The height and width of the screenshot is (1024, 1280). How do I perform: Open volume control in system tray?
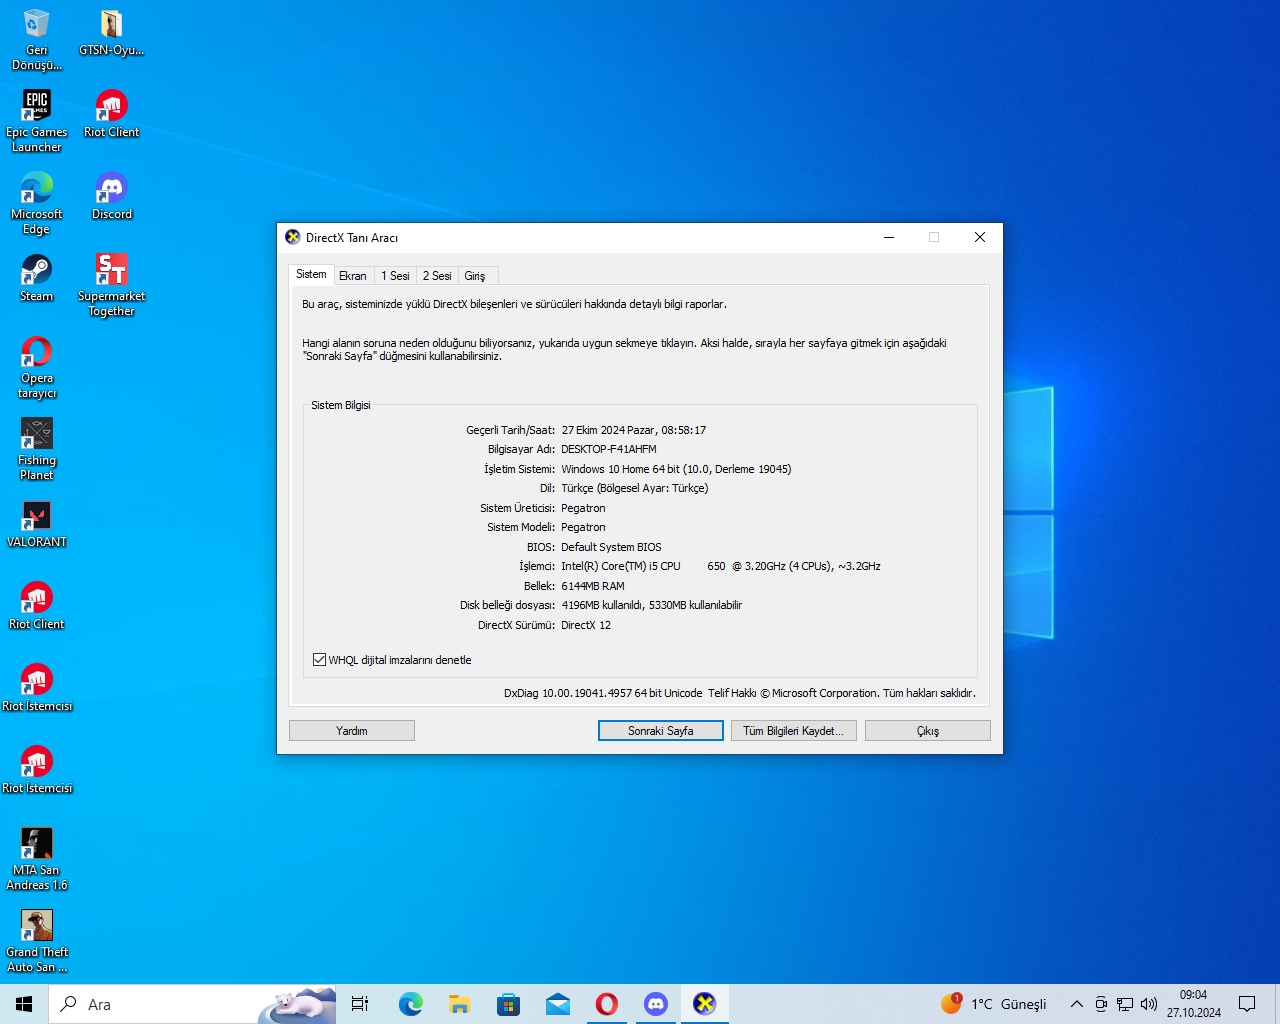pos(1149,1004)
